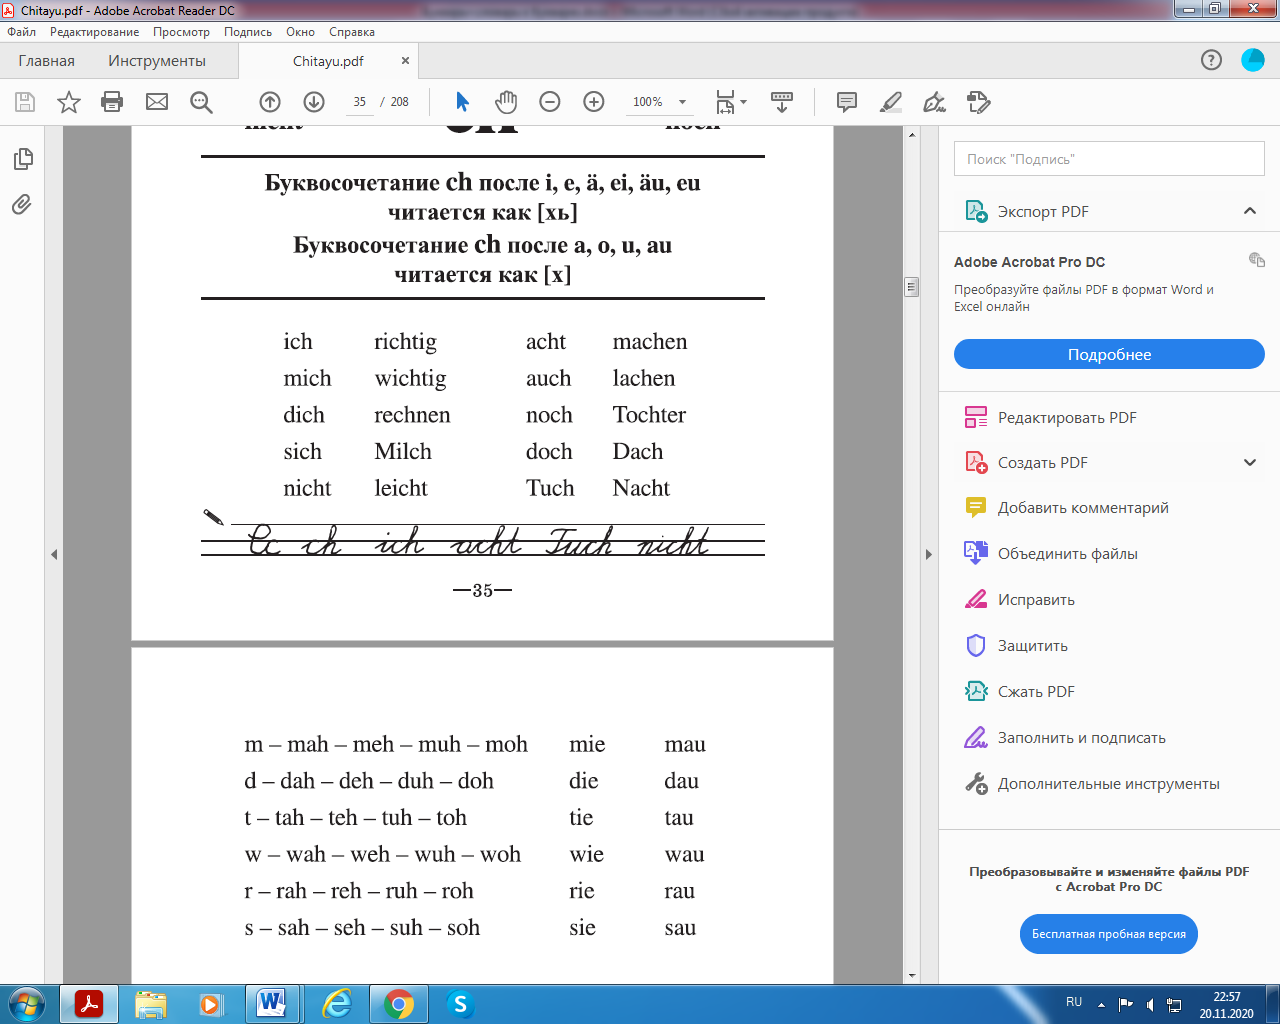Select the arrow Selection tool
Viewport: 1280px width, 1024px height.
click(462, 102)
